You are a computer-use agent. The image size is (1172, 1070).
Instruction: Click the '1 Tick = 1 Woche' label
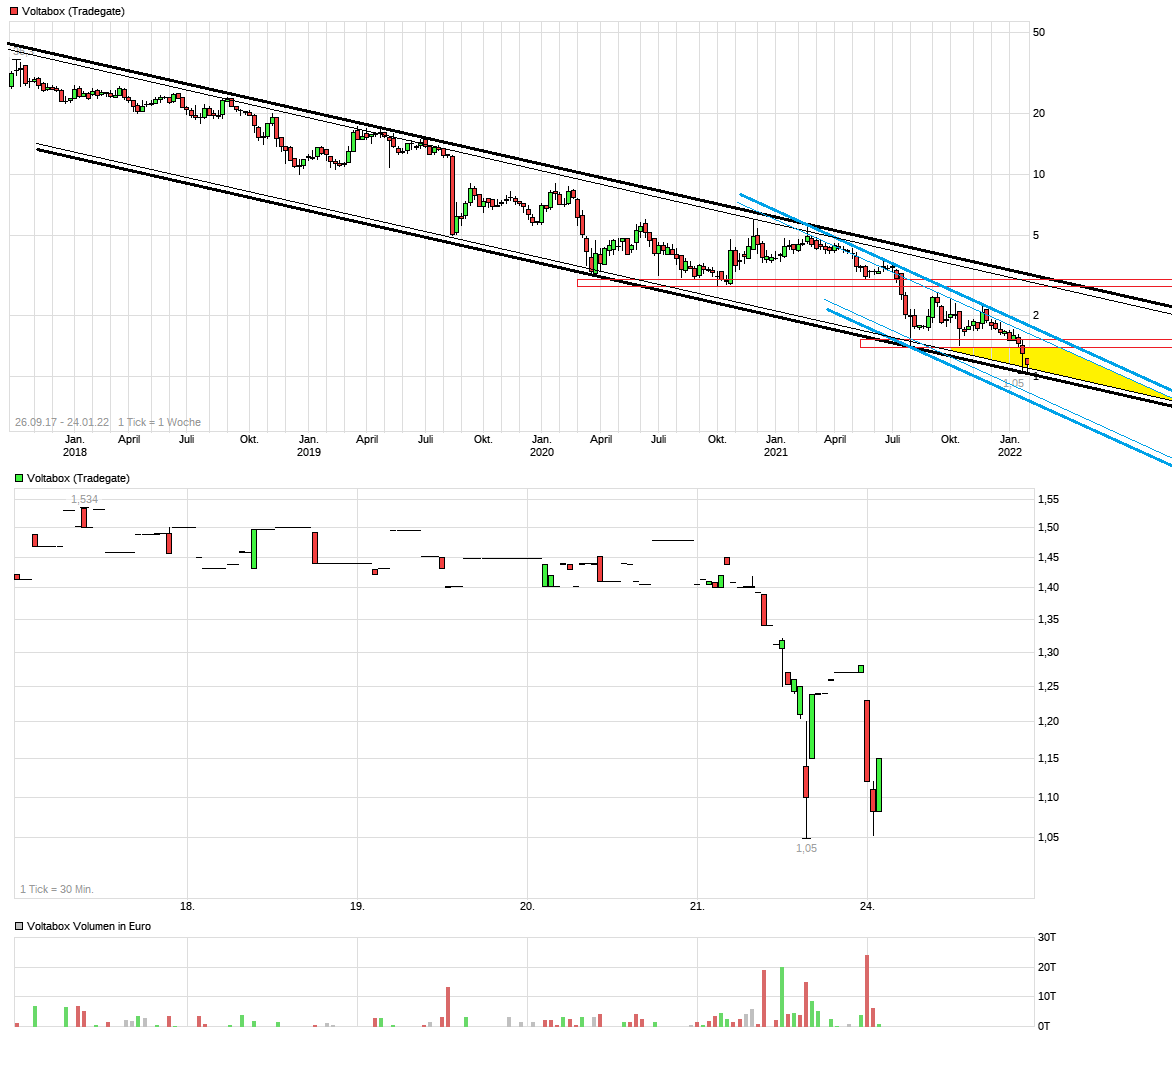click(x=159, y=422)
